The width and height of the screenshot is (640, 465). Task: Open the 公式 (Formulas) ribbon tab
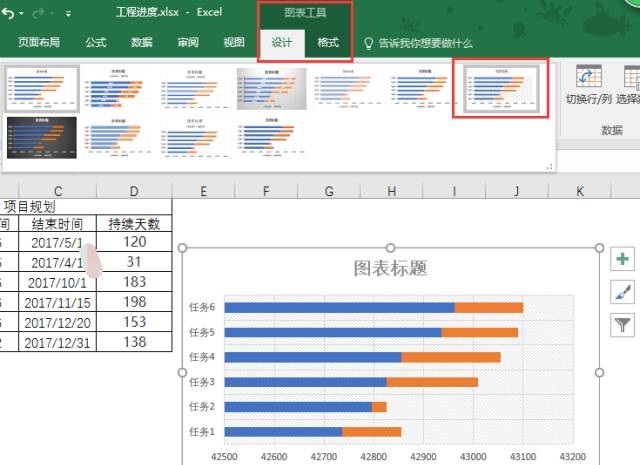[96, 43]
